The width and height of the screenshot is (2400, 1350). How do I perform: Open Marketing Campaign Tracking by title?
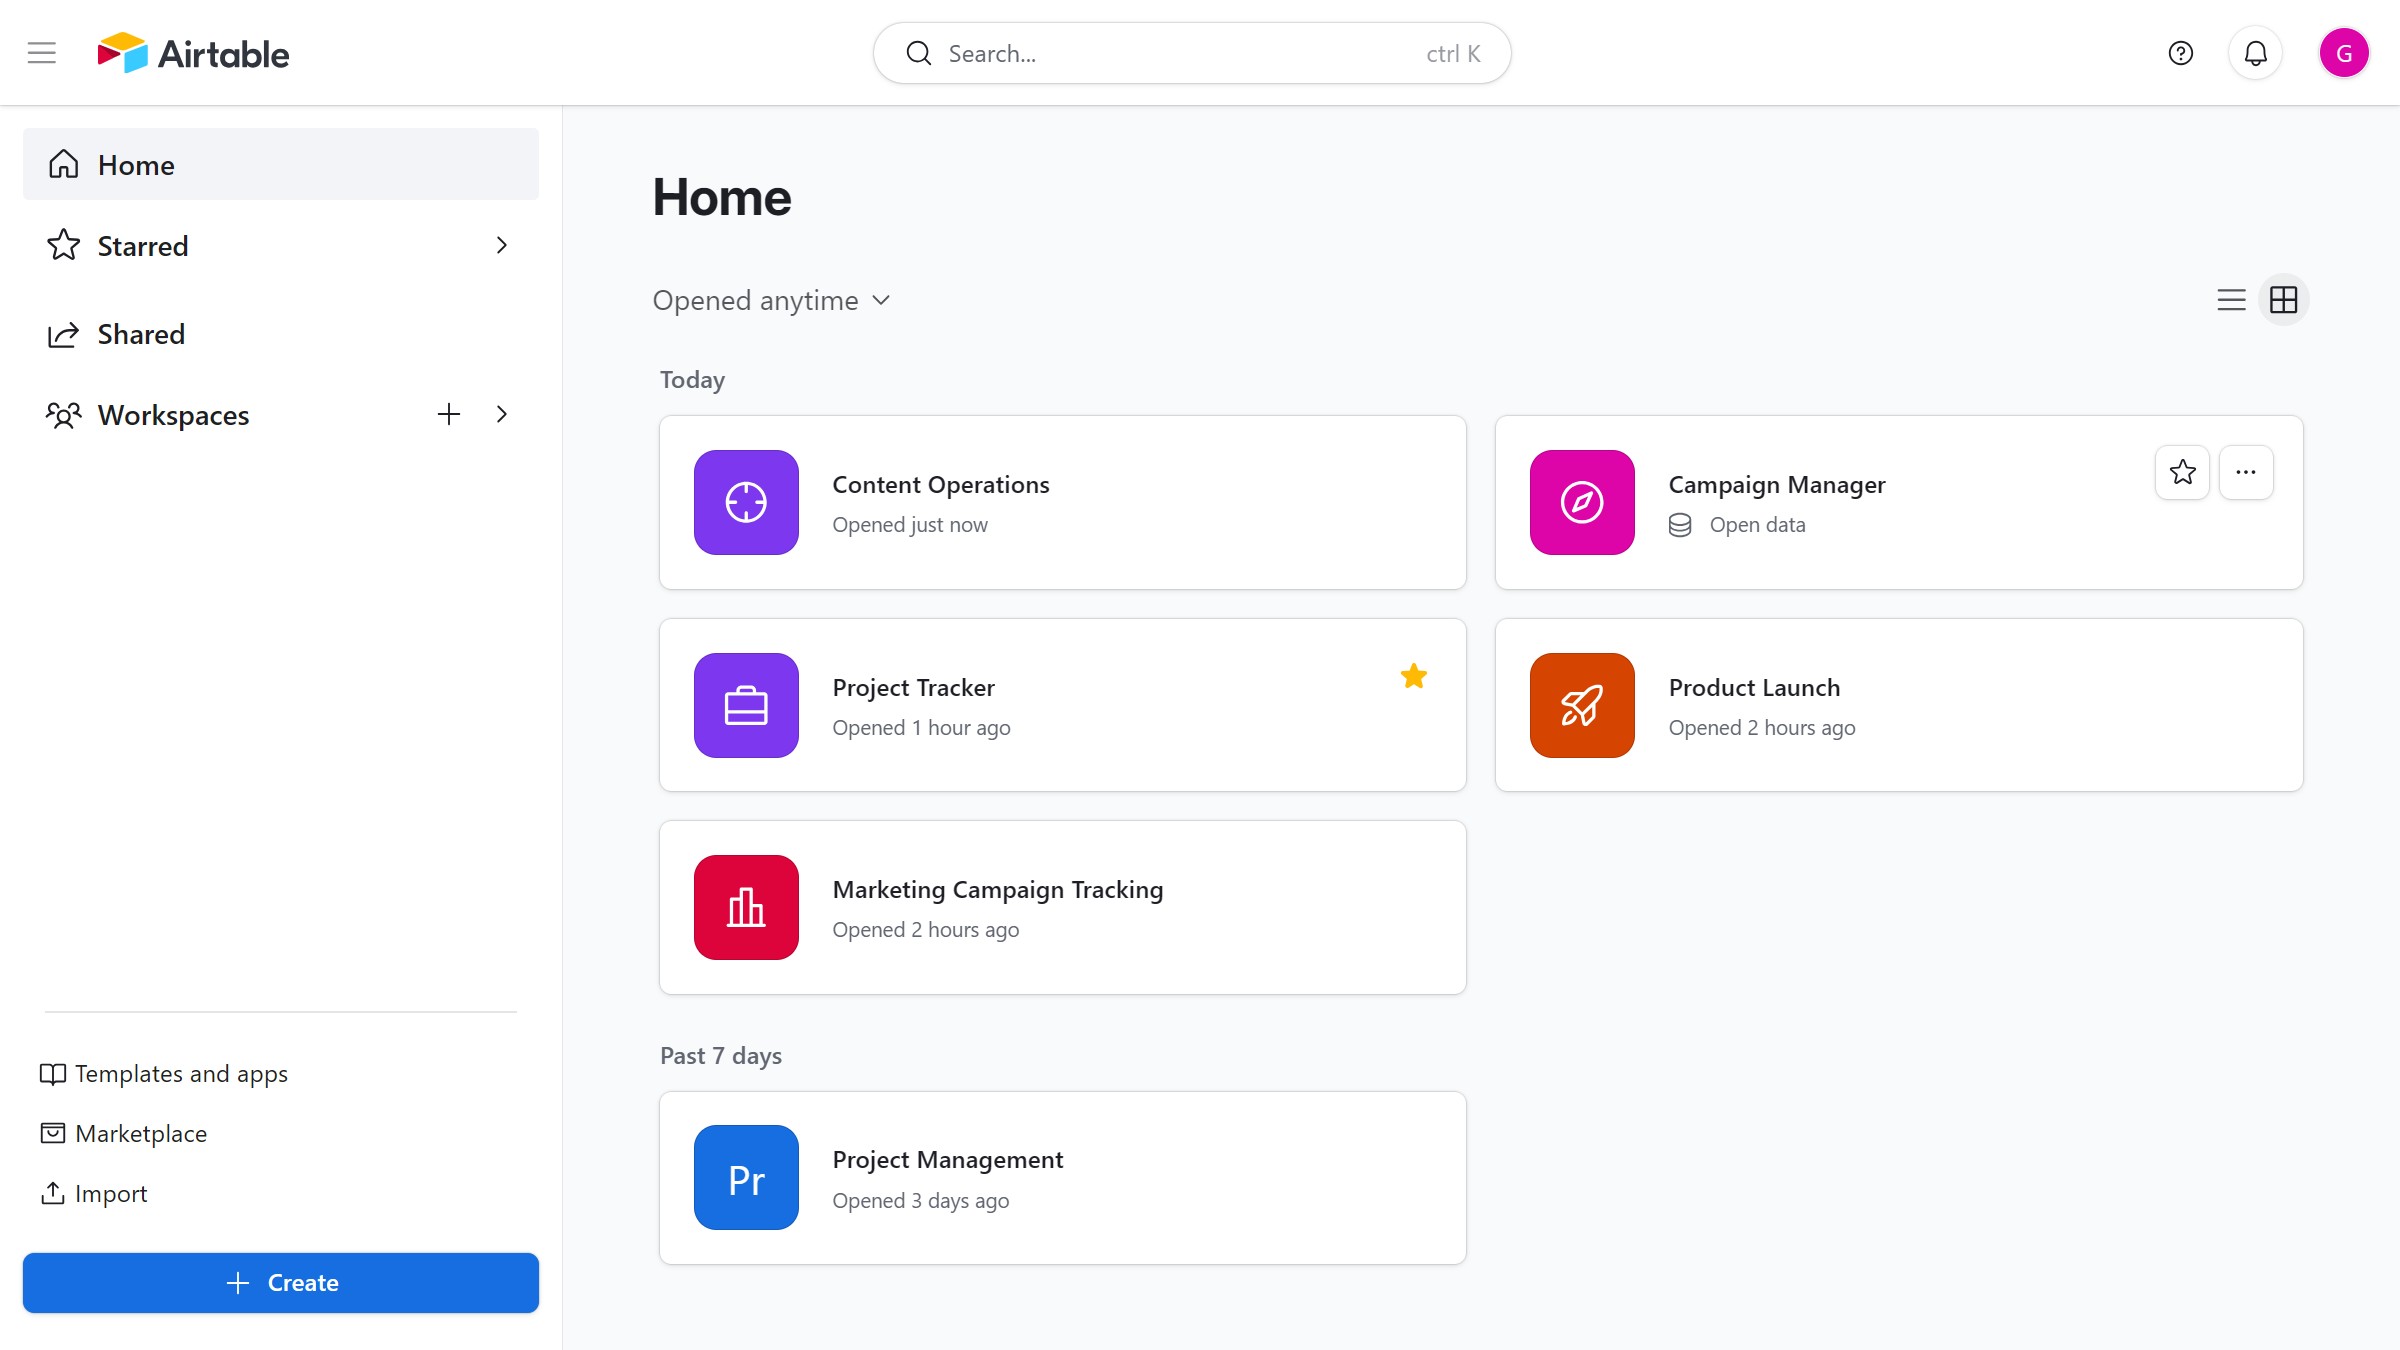998,889
